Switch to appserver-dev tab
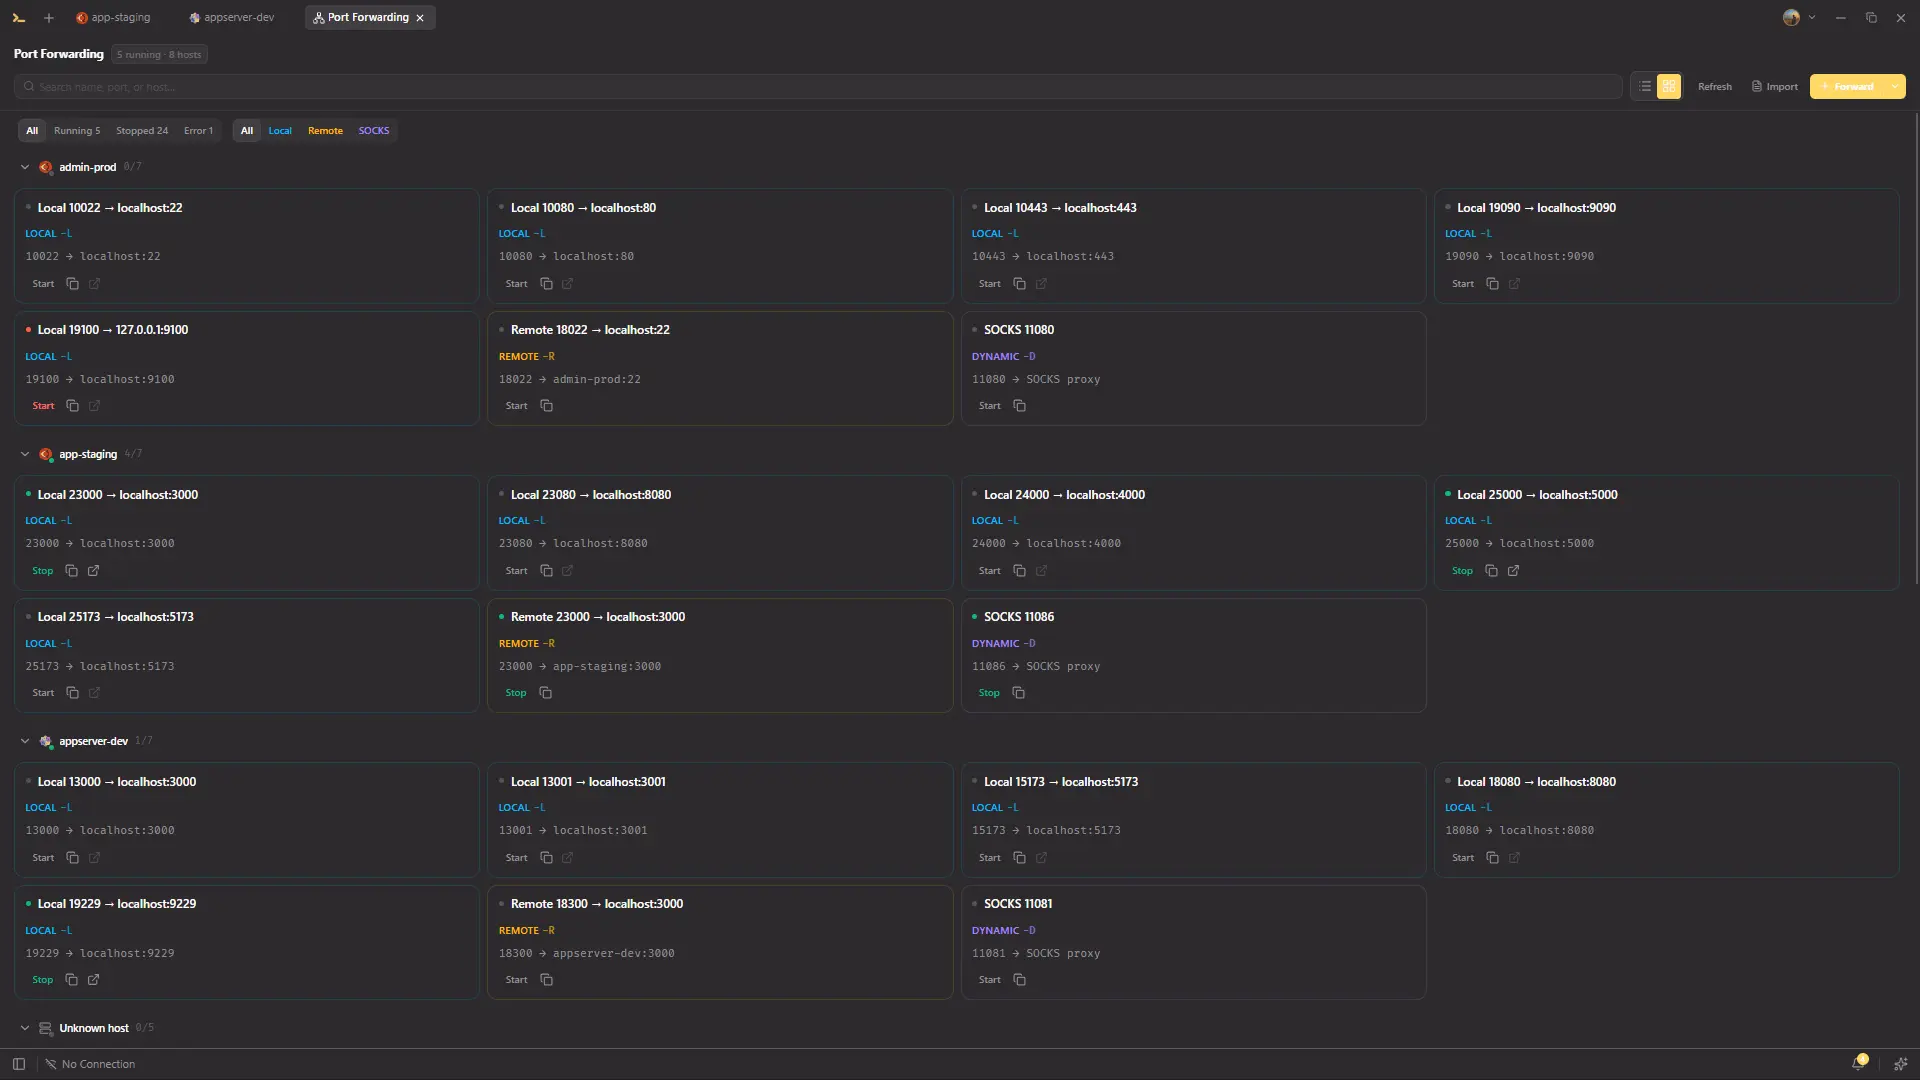 coord(231,18)
